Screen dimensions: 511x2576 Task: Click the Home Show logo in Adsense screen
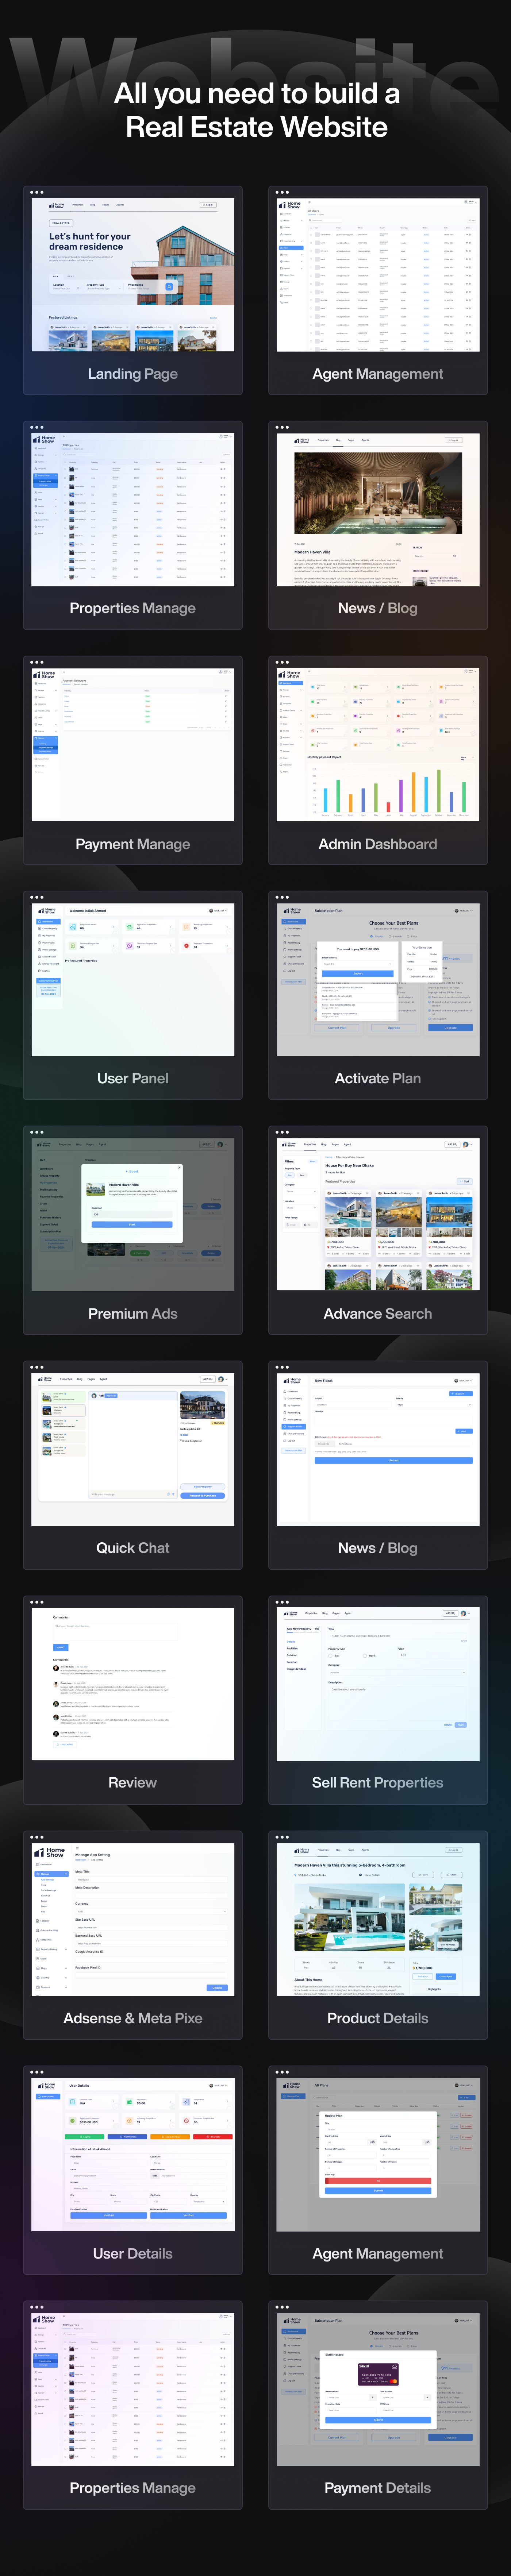click(50, 1852)
